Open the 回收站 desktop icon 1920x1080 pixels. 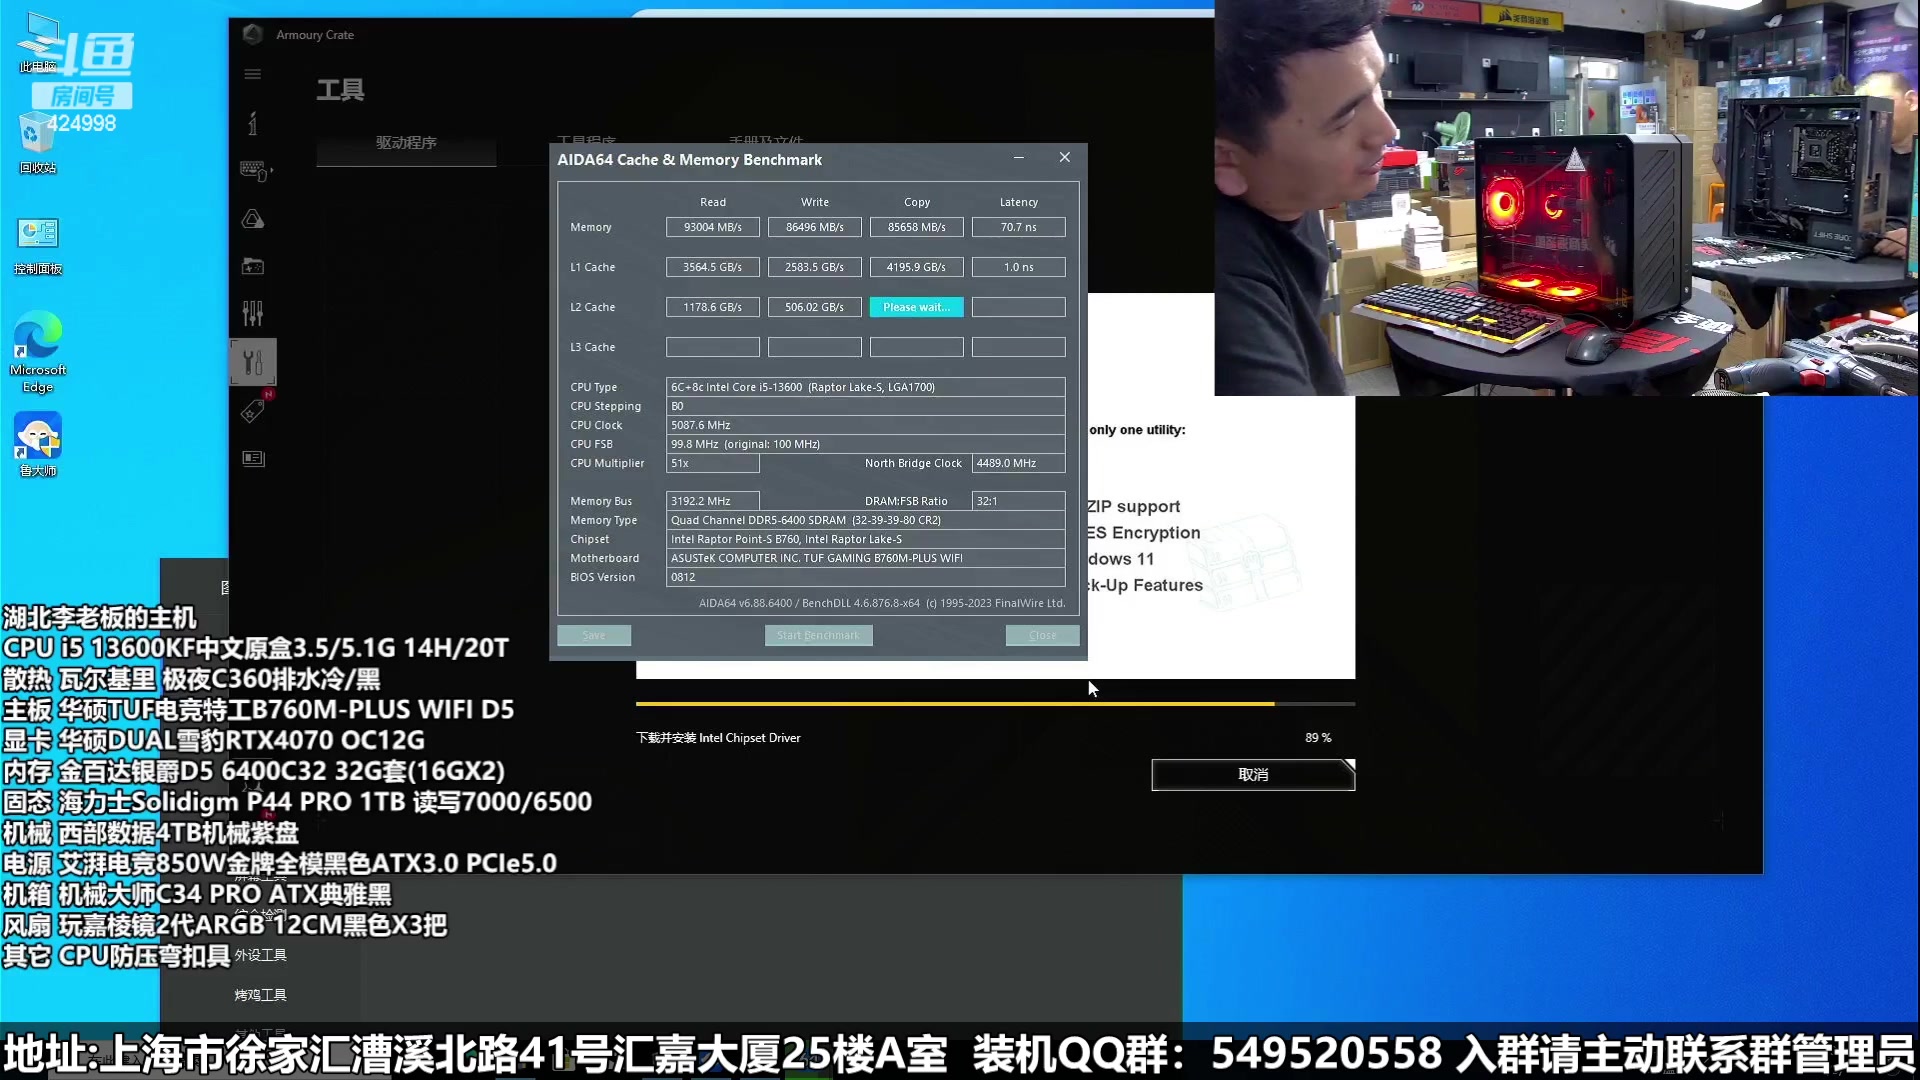coord(38,145)
